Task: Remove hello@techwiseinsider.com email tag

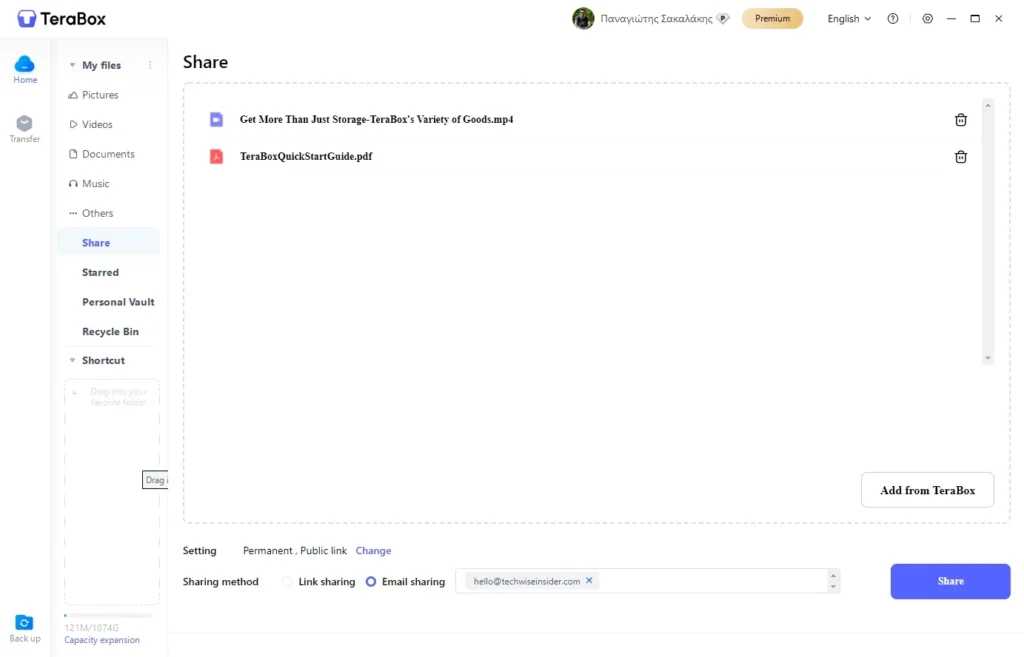Action: click(x=589, y=581)
